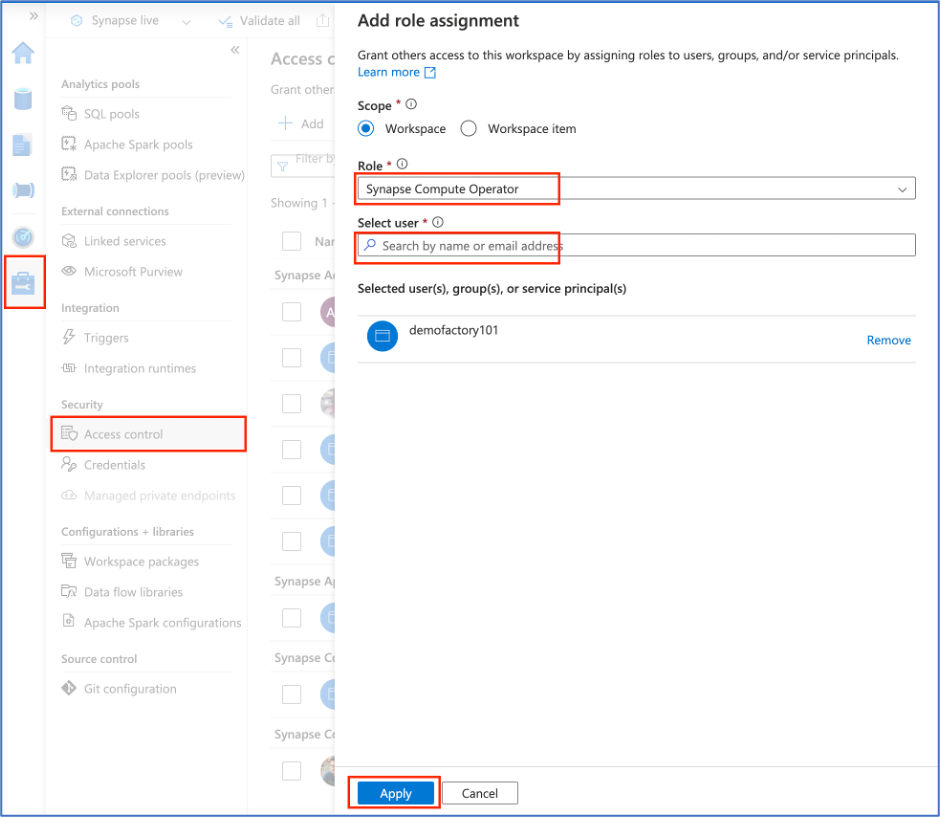Open Workspace packages
940x818 pixels.
141,561
